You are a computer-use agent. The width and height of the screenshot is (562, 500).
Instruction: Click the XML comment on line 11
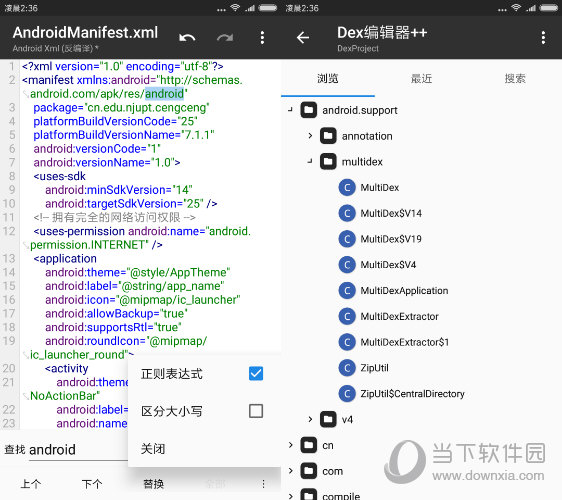coord(115,217)
